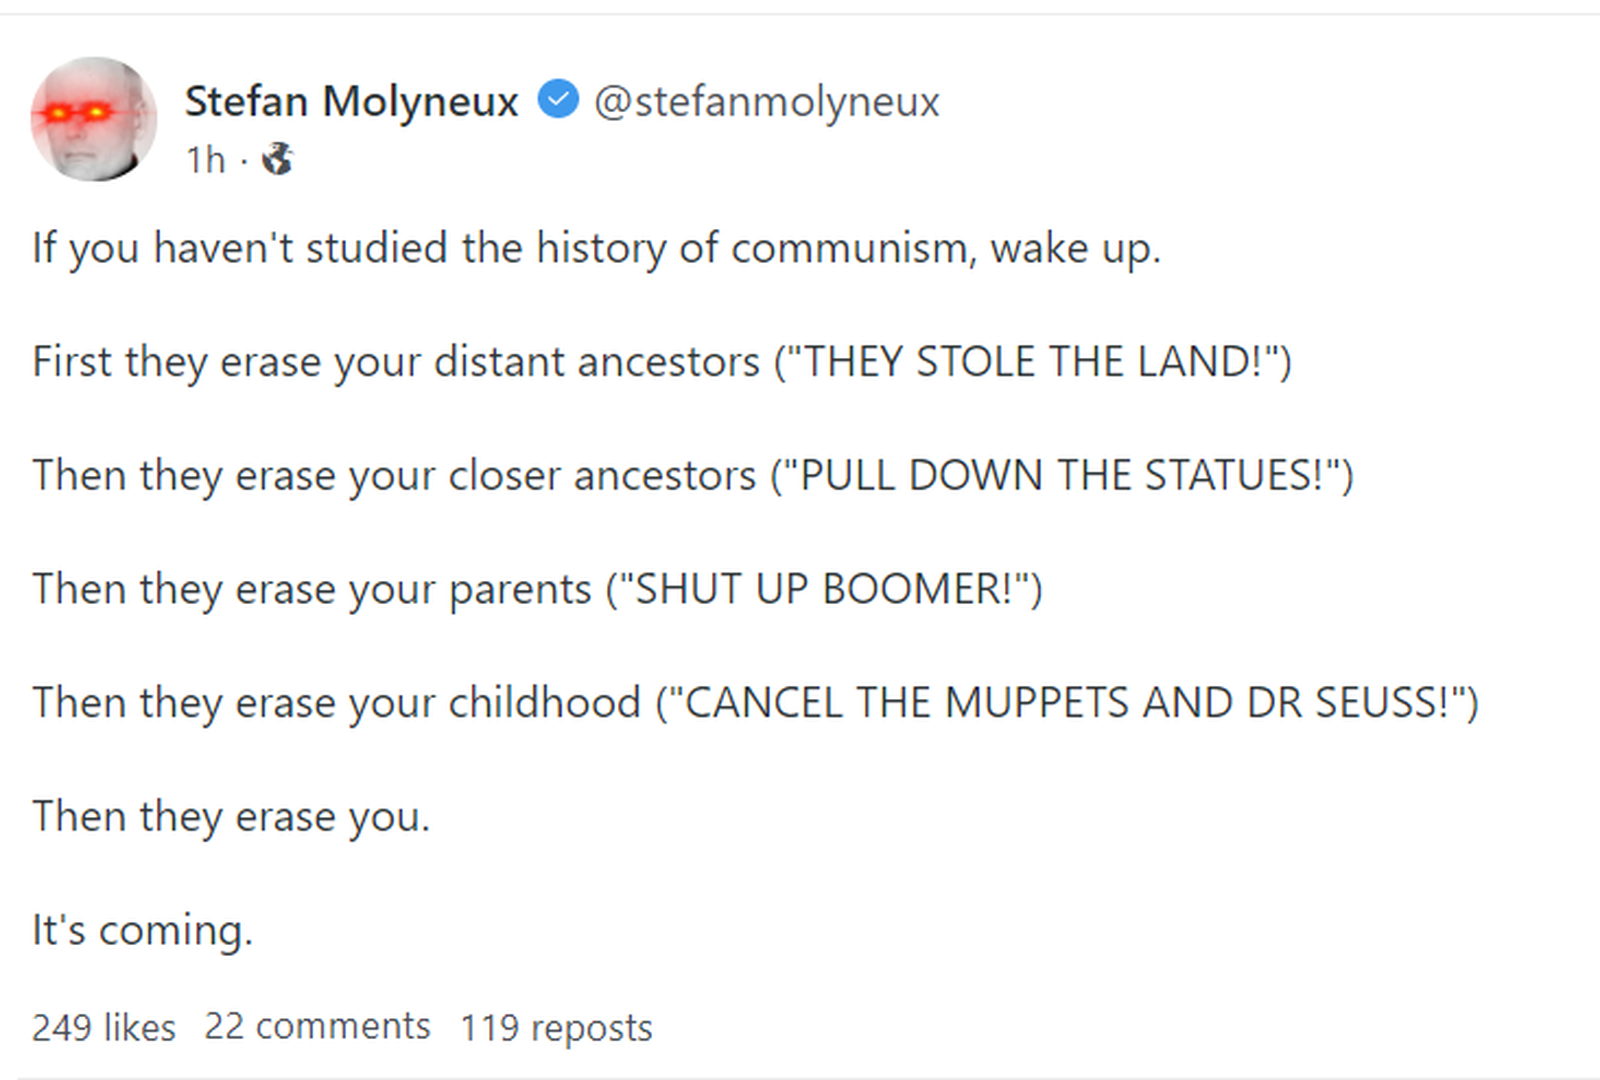The width and height of the screenshot is (1600, 1080).
Task: Open the 22 comments thread
Action: pos(317,1026)
